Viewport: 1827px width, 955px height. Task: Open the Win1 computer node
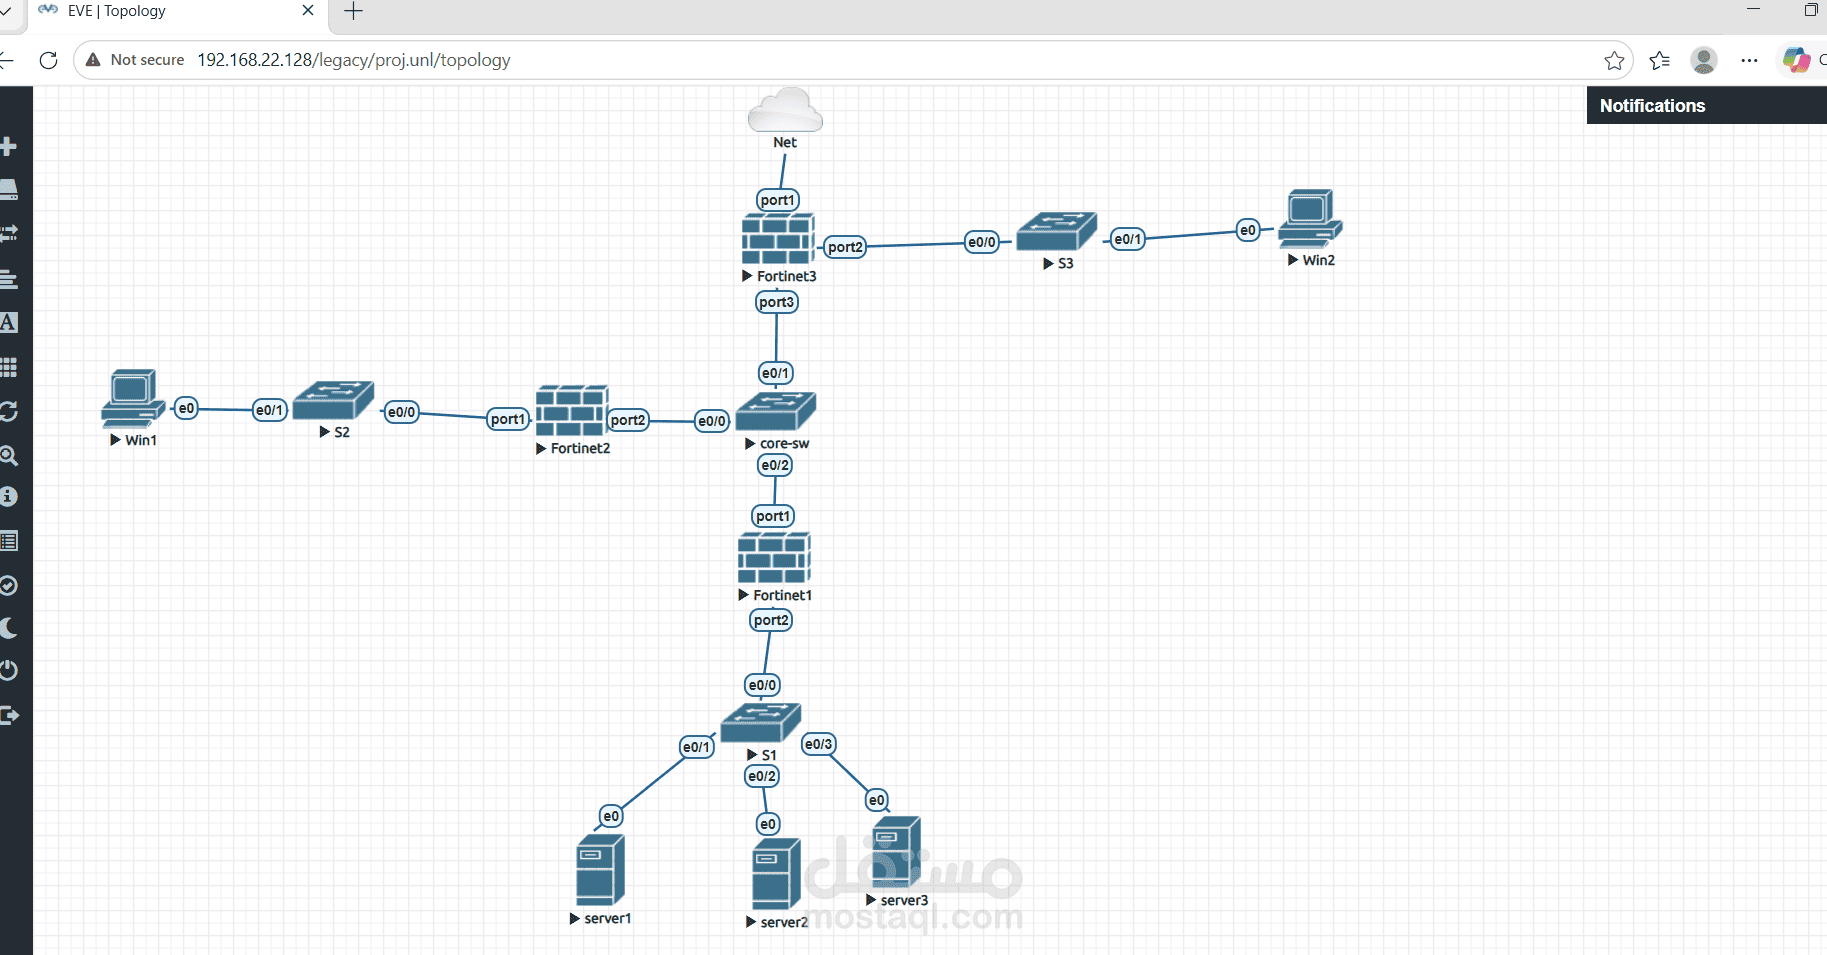(x=133, y=399)
